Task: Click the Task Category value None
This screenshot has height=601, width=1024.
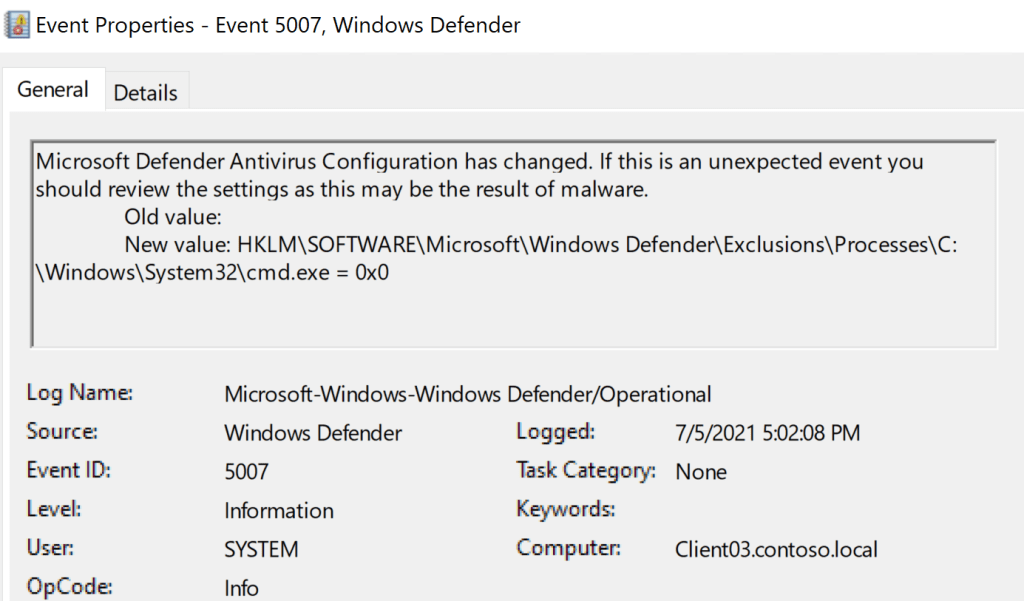Action: [x=701, y=472]
